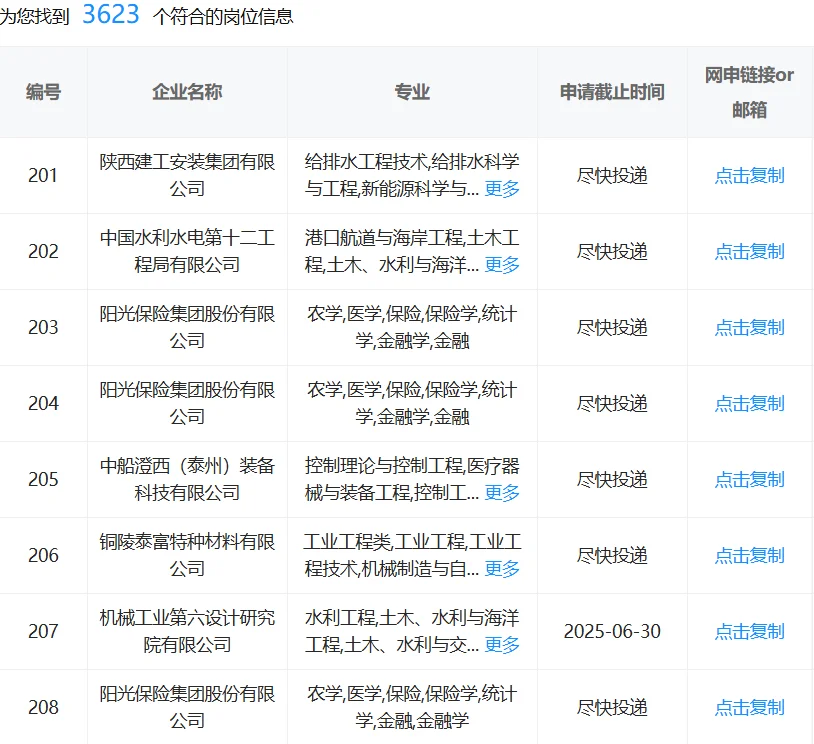Expand 更多 majors for 中船澄西（泰州）装备科技

[x=502, y=493]
